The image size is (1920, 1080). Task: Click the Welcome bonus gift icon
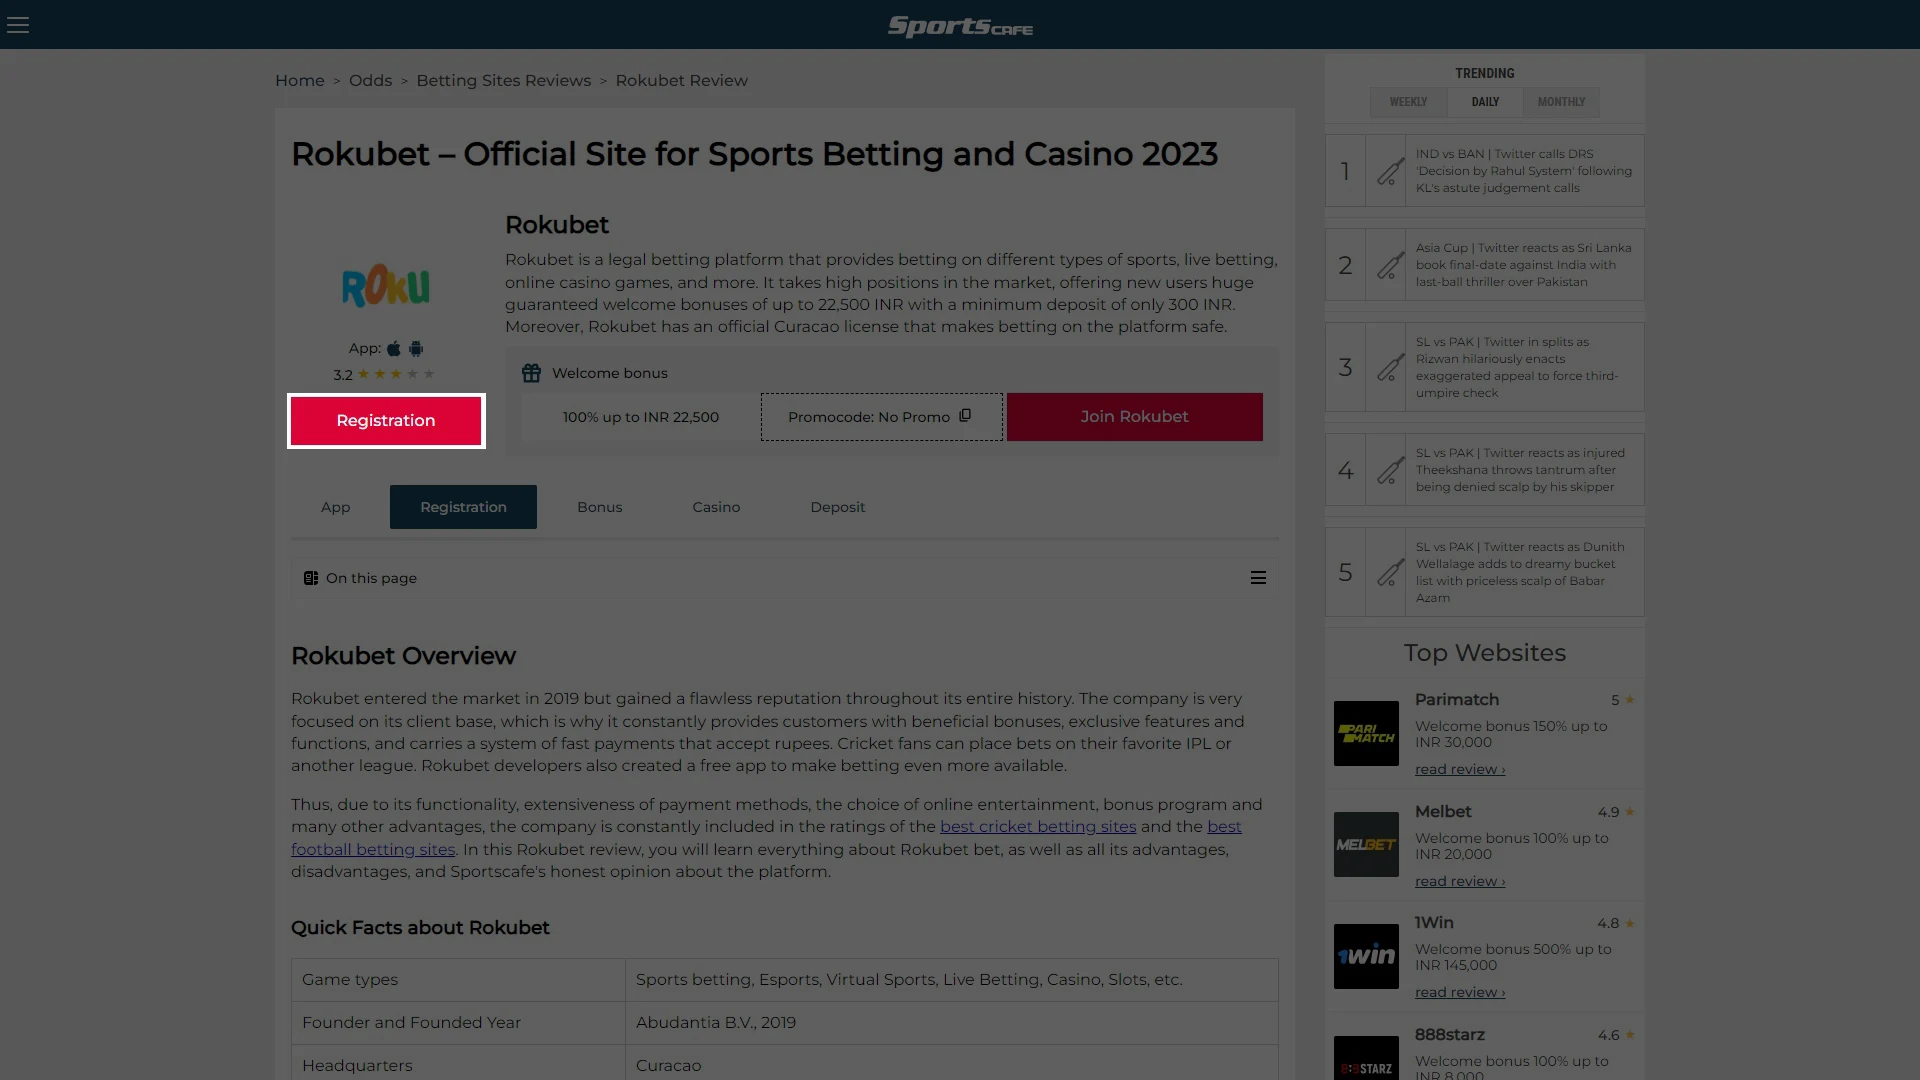pos(531,373)
